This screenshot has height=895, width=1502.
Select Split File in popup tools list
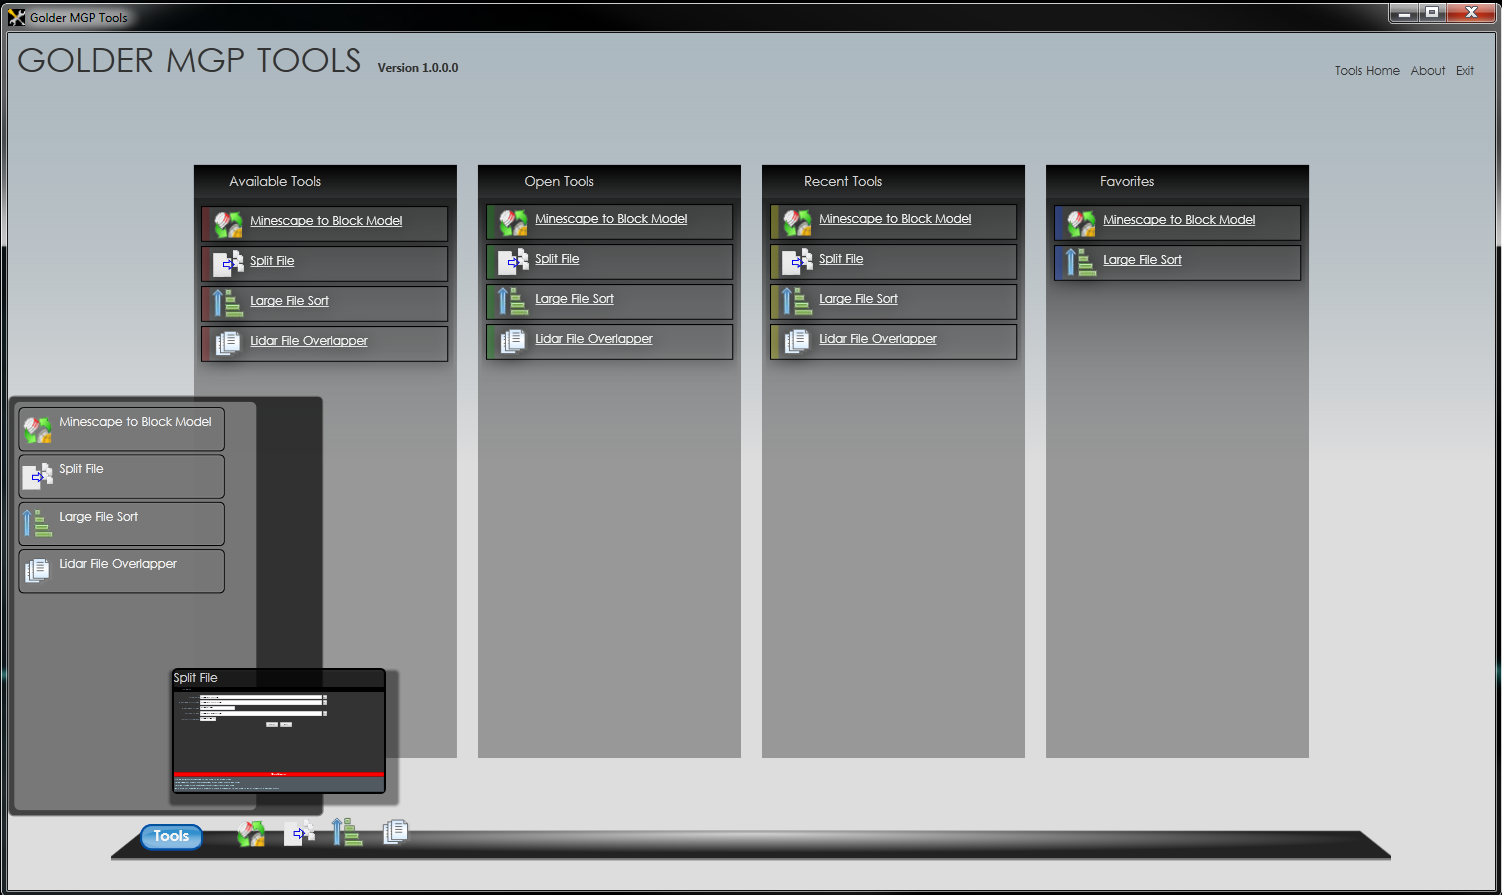[121, 477]
